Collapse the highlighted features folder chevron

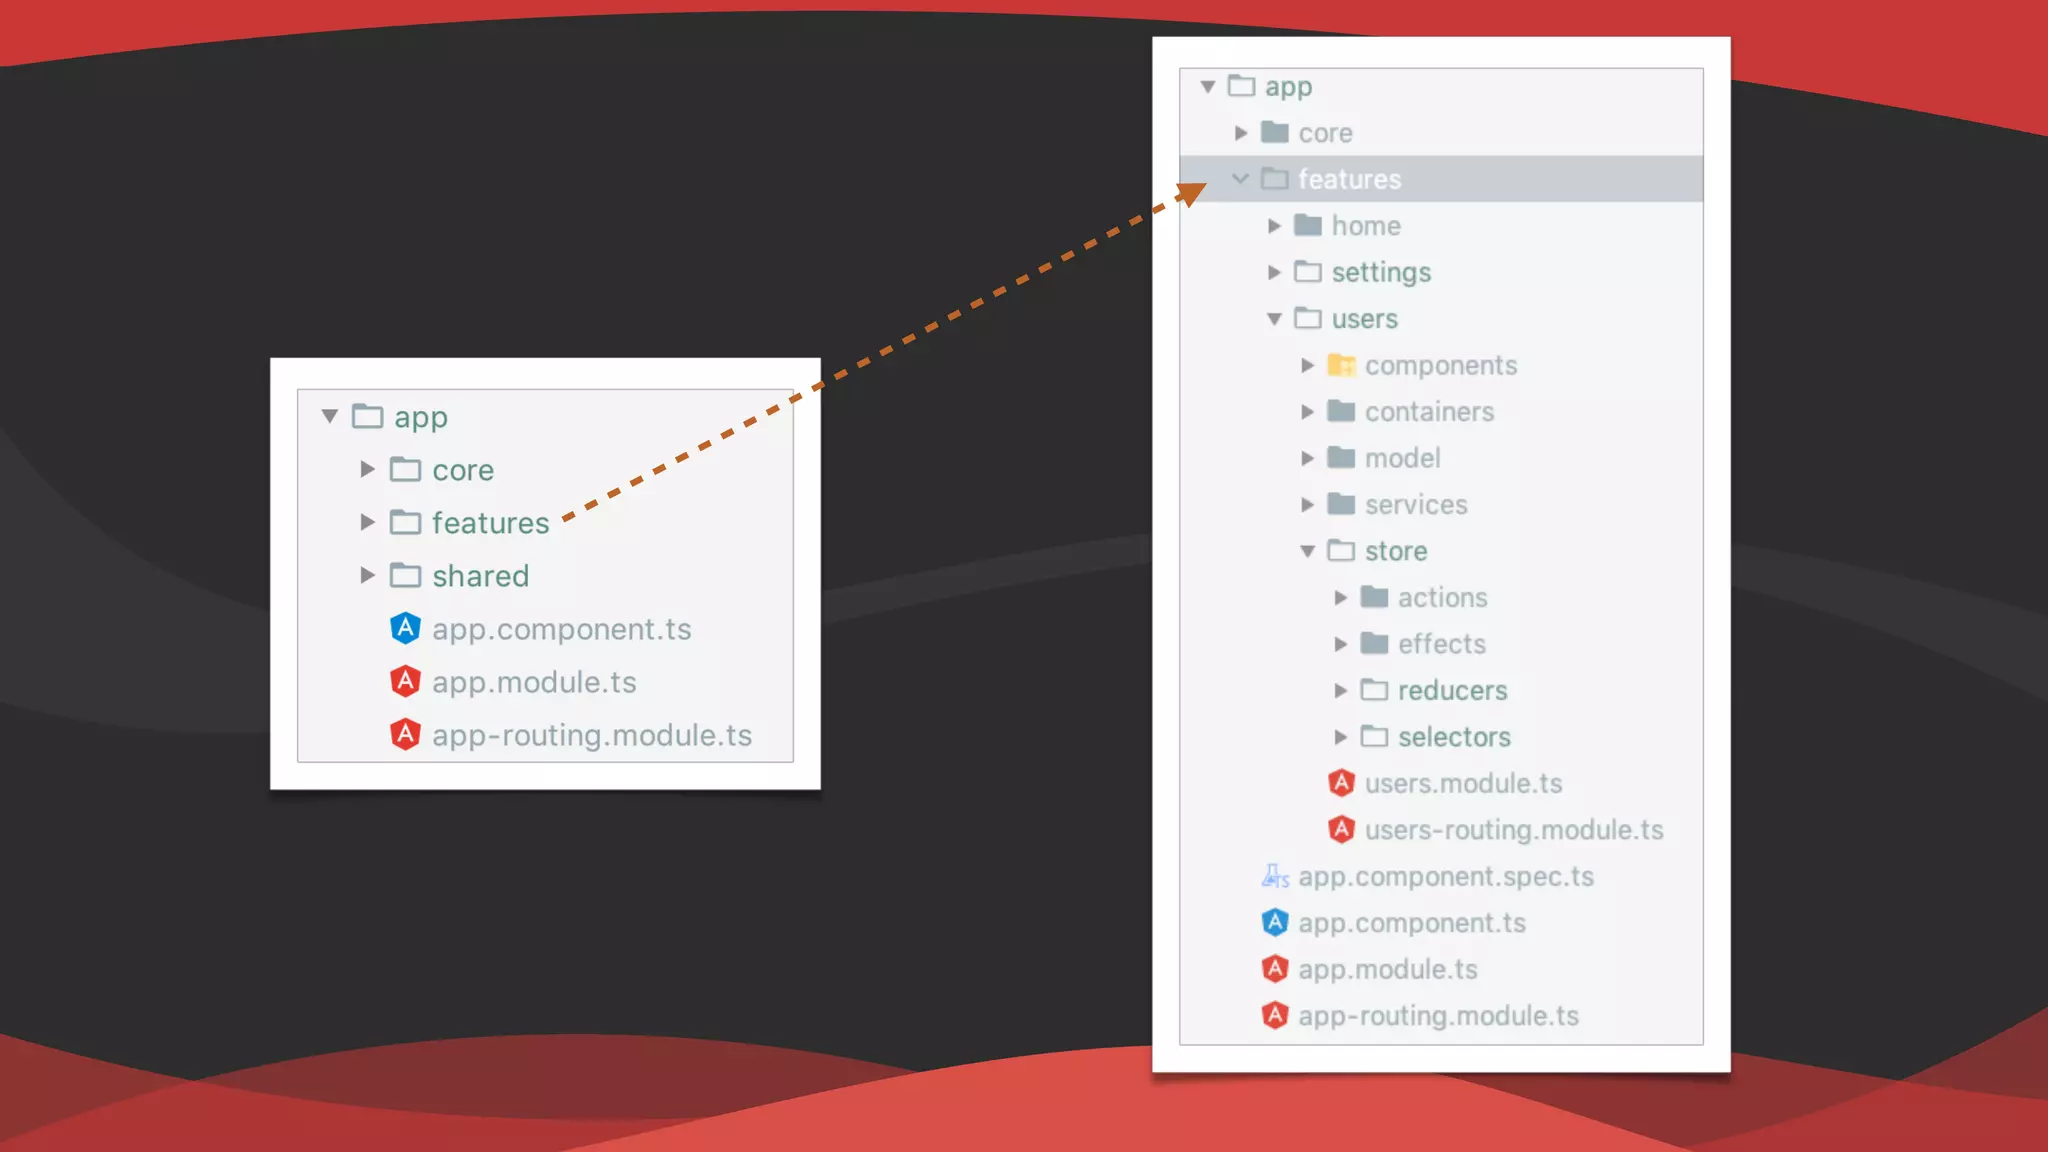[1240, 179]
